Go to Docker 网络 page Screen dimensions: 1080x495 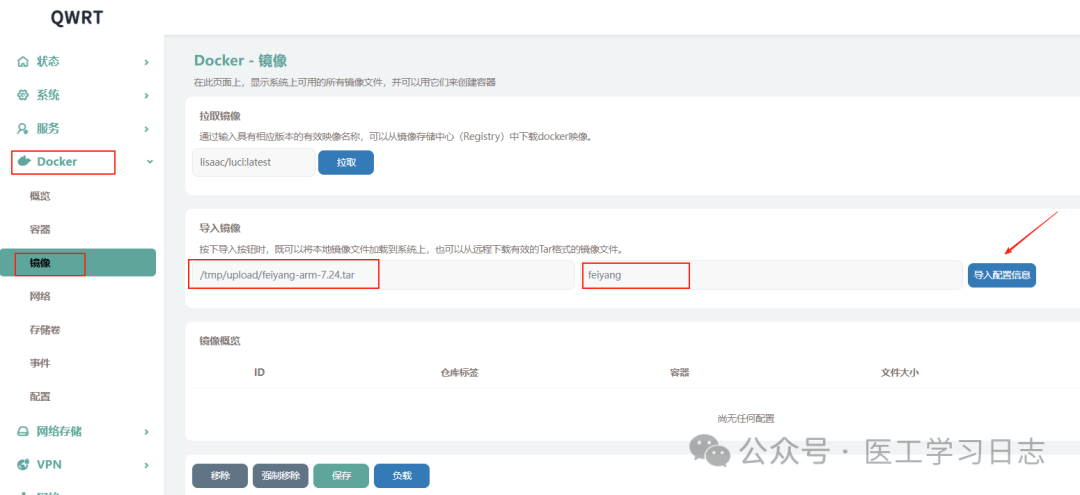(40, 297)
